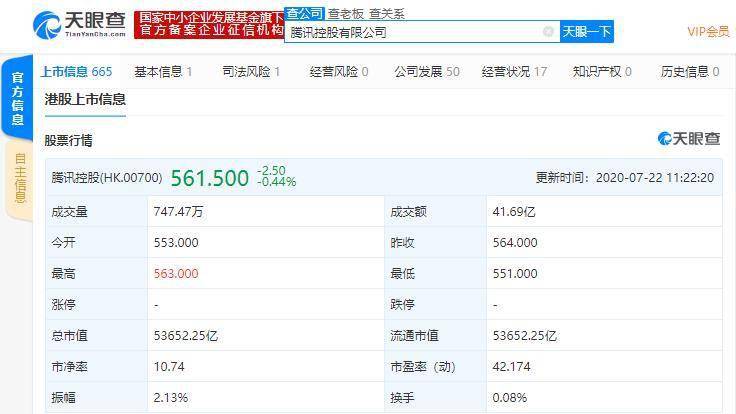Switch to the 知识产权 tab
The width and height of the screenshot is (736, 414).
(602, 71)
